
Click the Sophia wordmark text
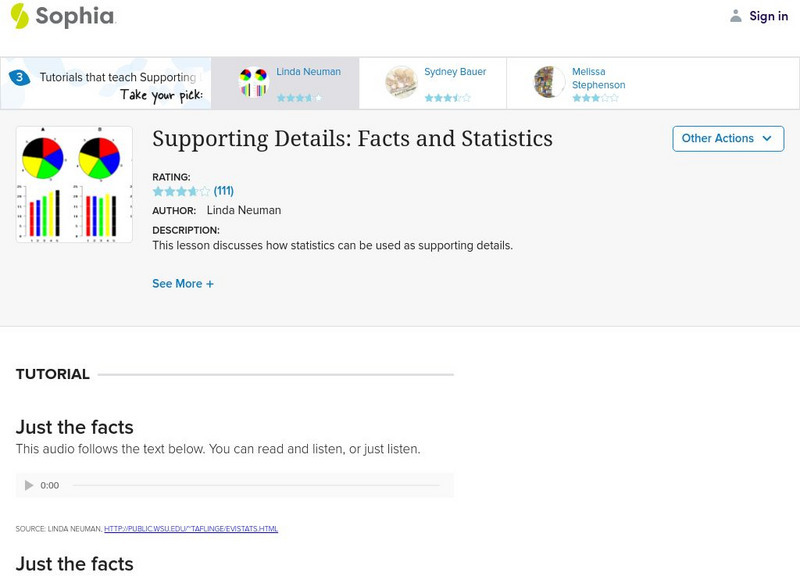(75, 16)
